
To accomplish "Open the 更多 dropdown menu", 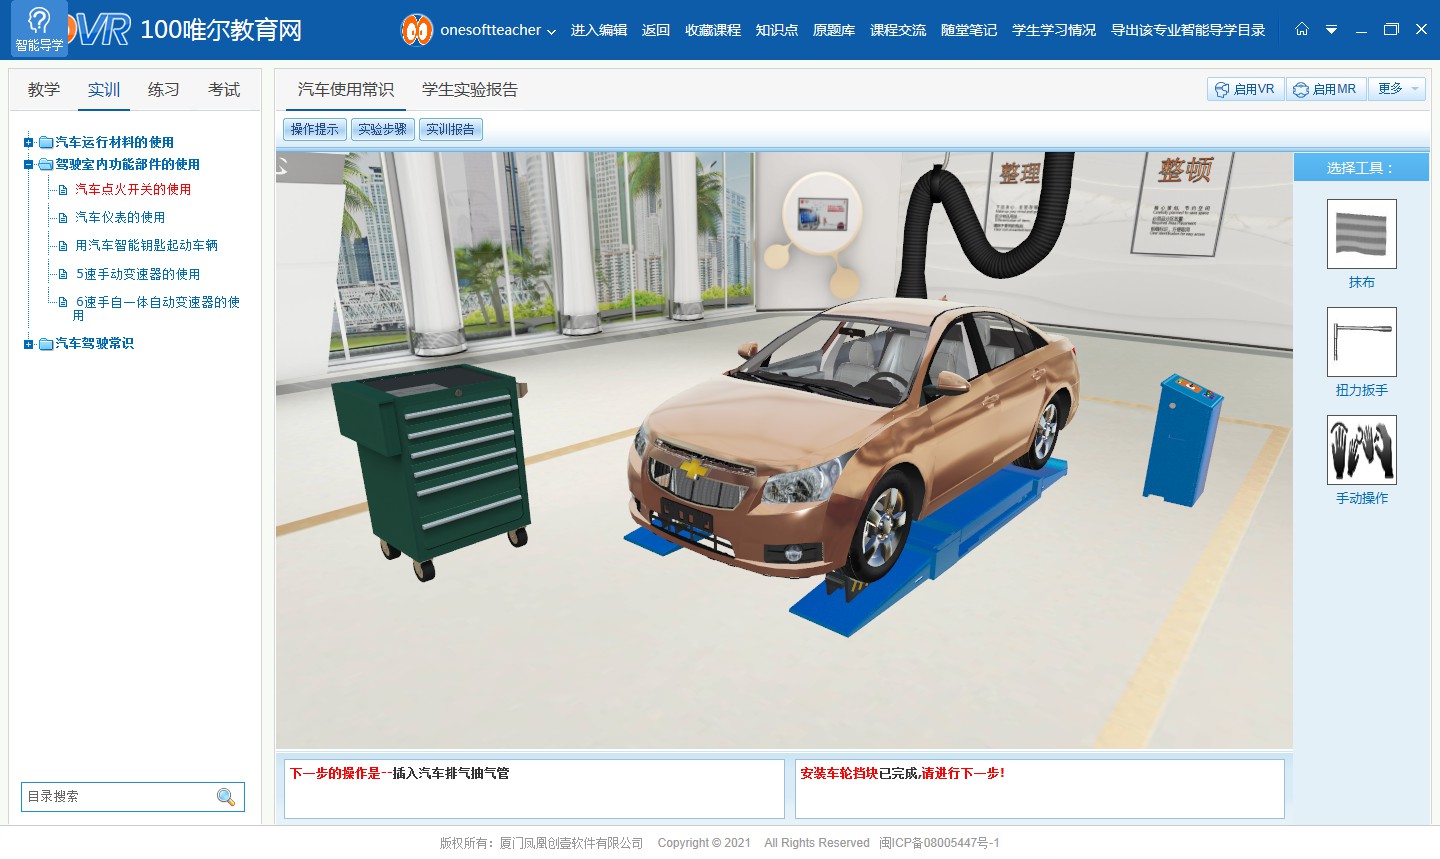I will tap(1398, 89).
